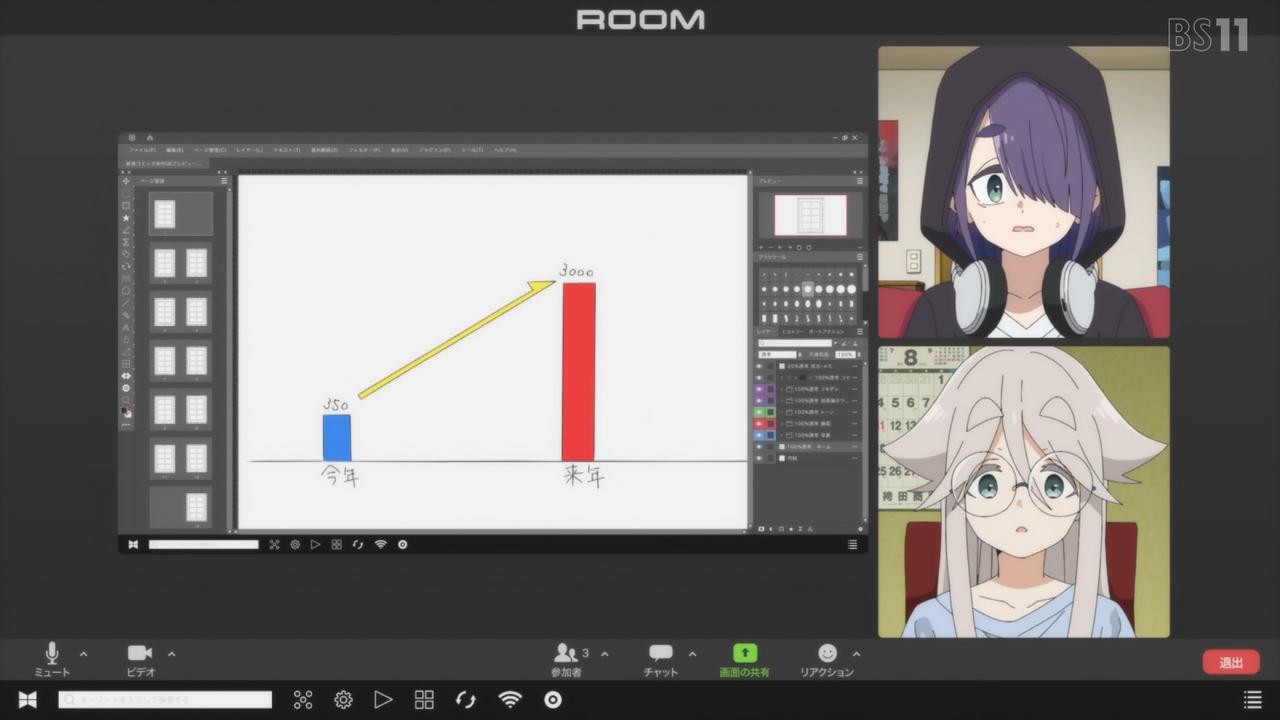Image resolution: width=1280 pixels, height=720 pixels.
Task: Mute the microphone with ミュート button
Action: 52,660
